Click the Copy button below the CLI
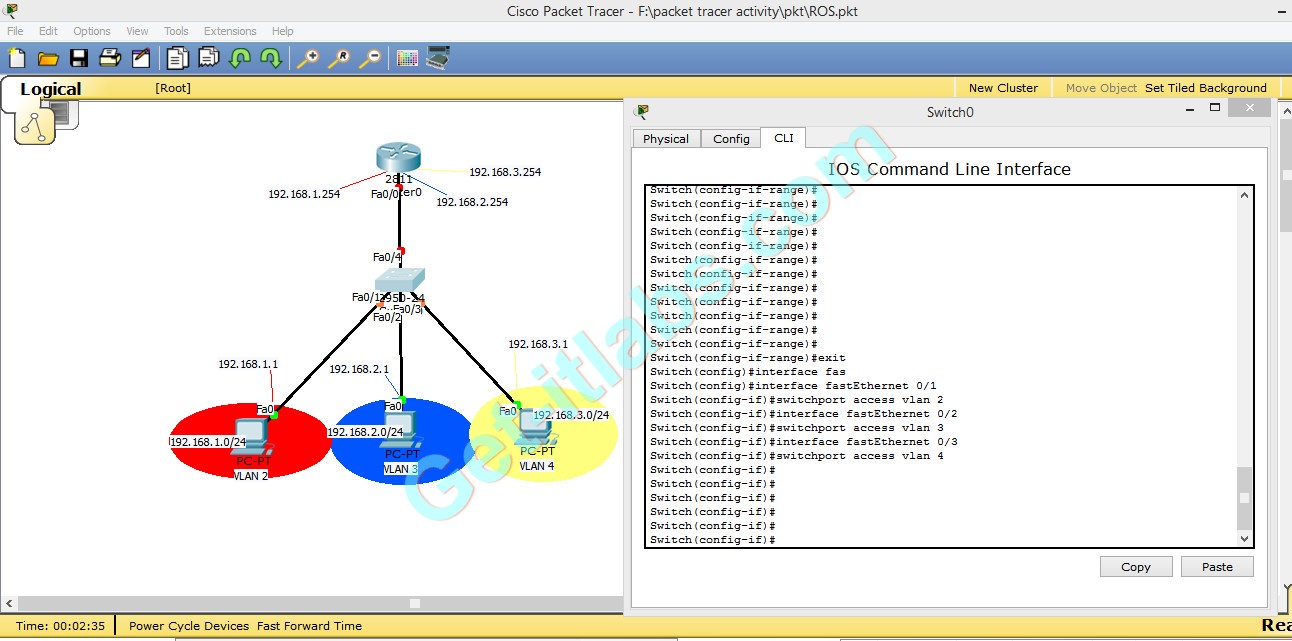 coord(1136,567)
